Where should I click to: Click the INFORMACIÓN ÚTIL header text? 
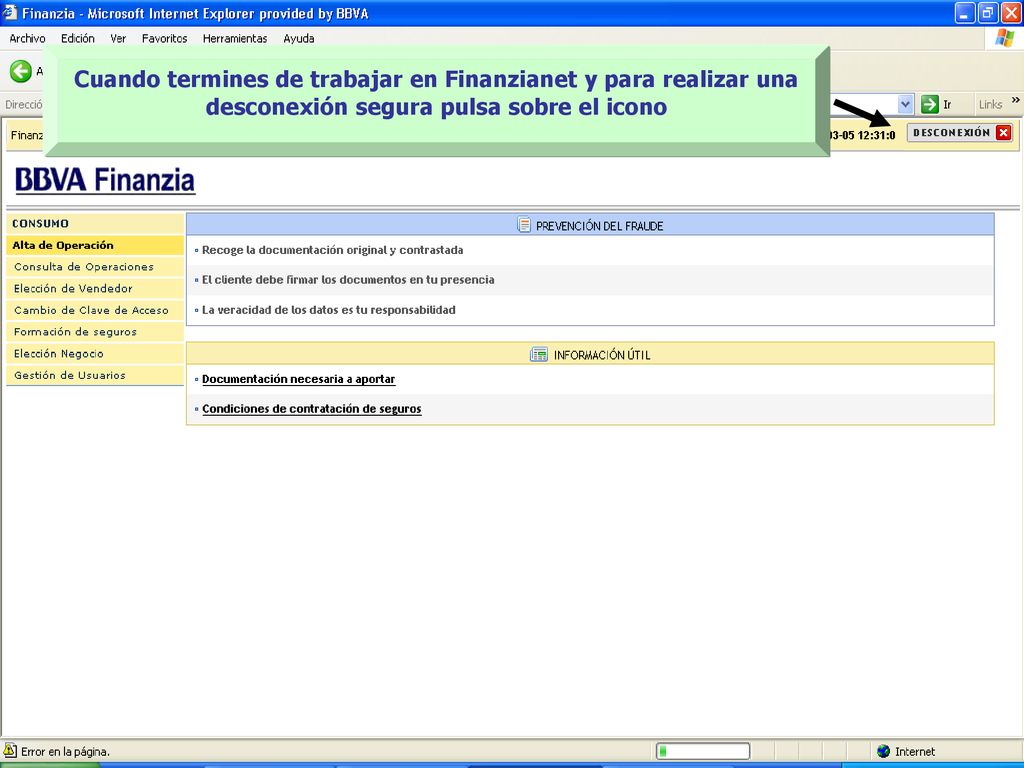pyautogui.click(x=602, y=355)
